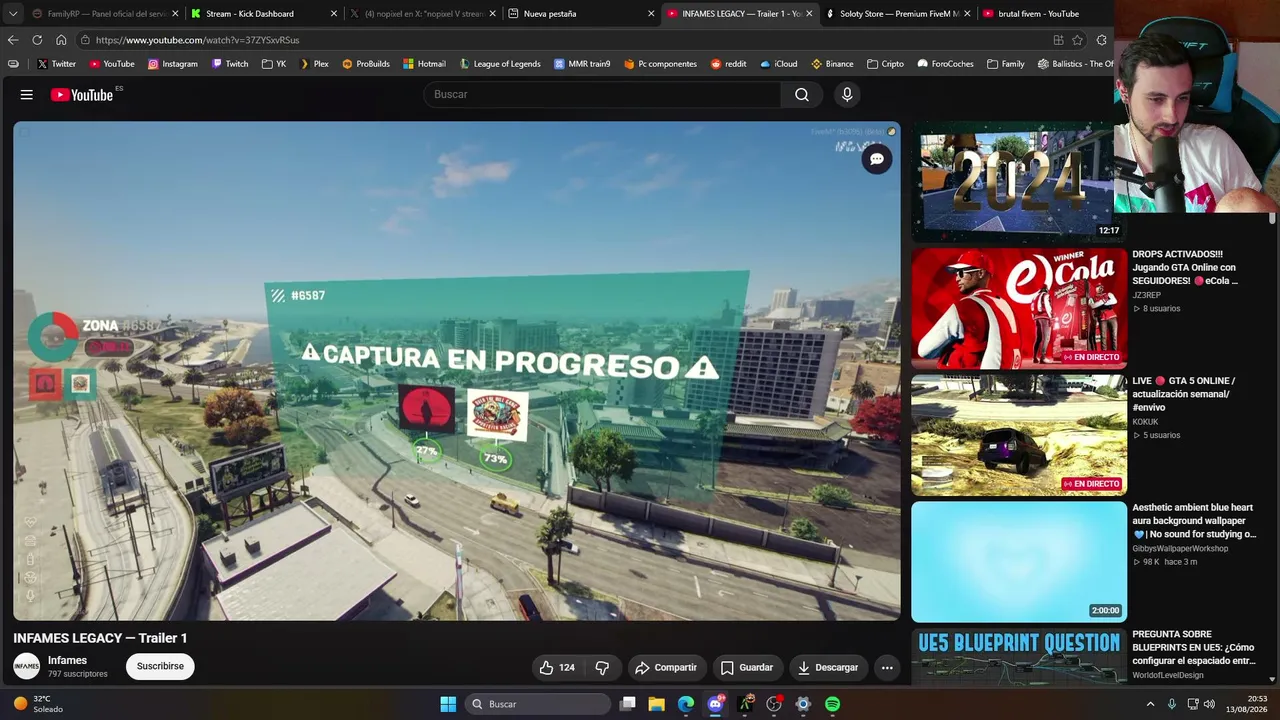
Task: Click the Compartir share button
Action: tap(666, 667)
